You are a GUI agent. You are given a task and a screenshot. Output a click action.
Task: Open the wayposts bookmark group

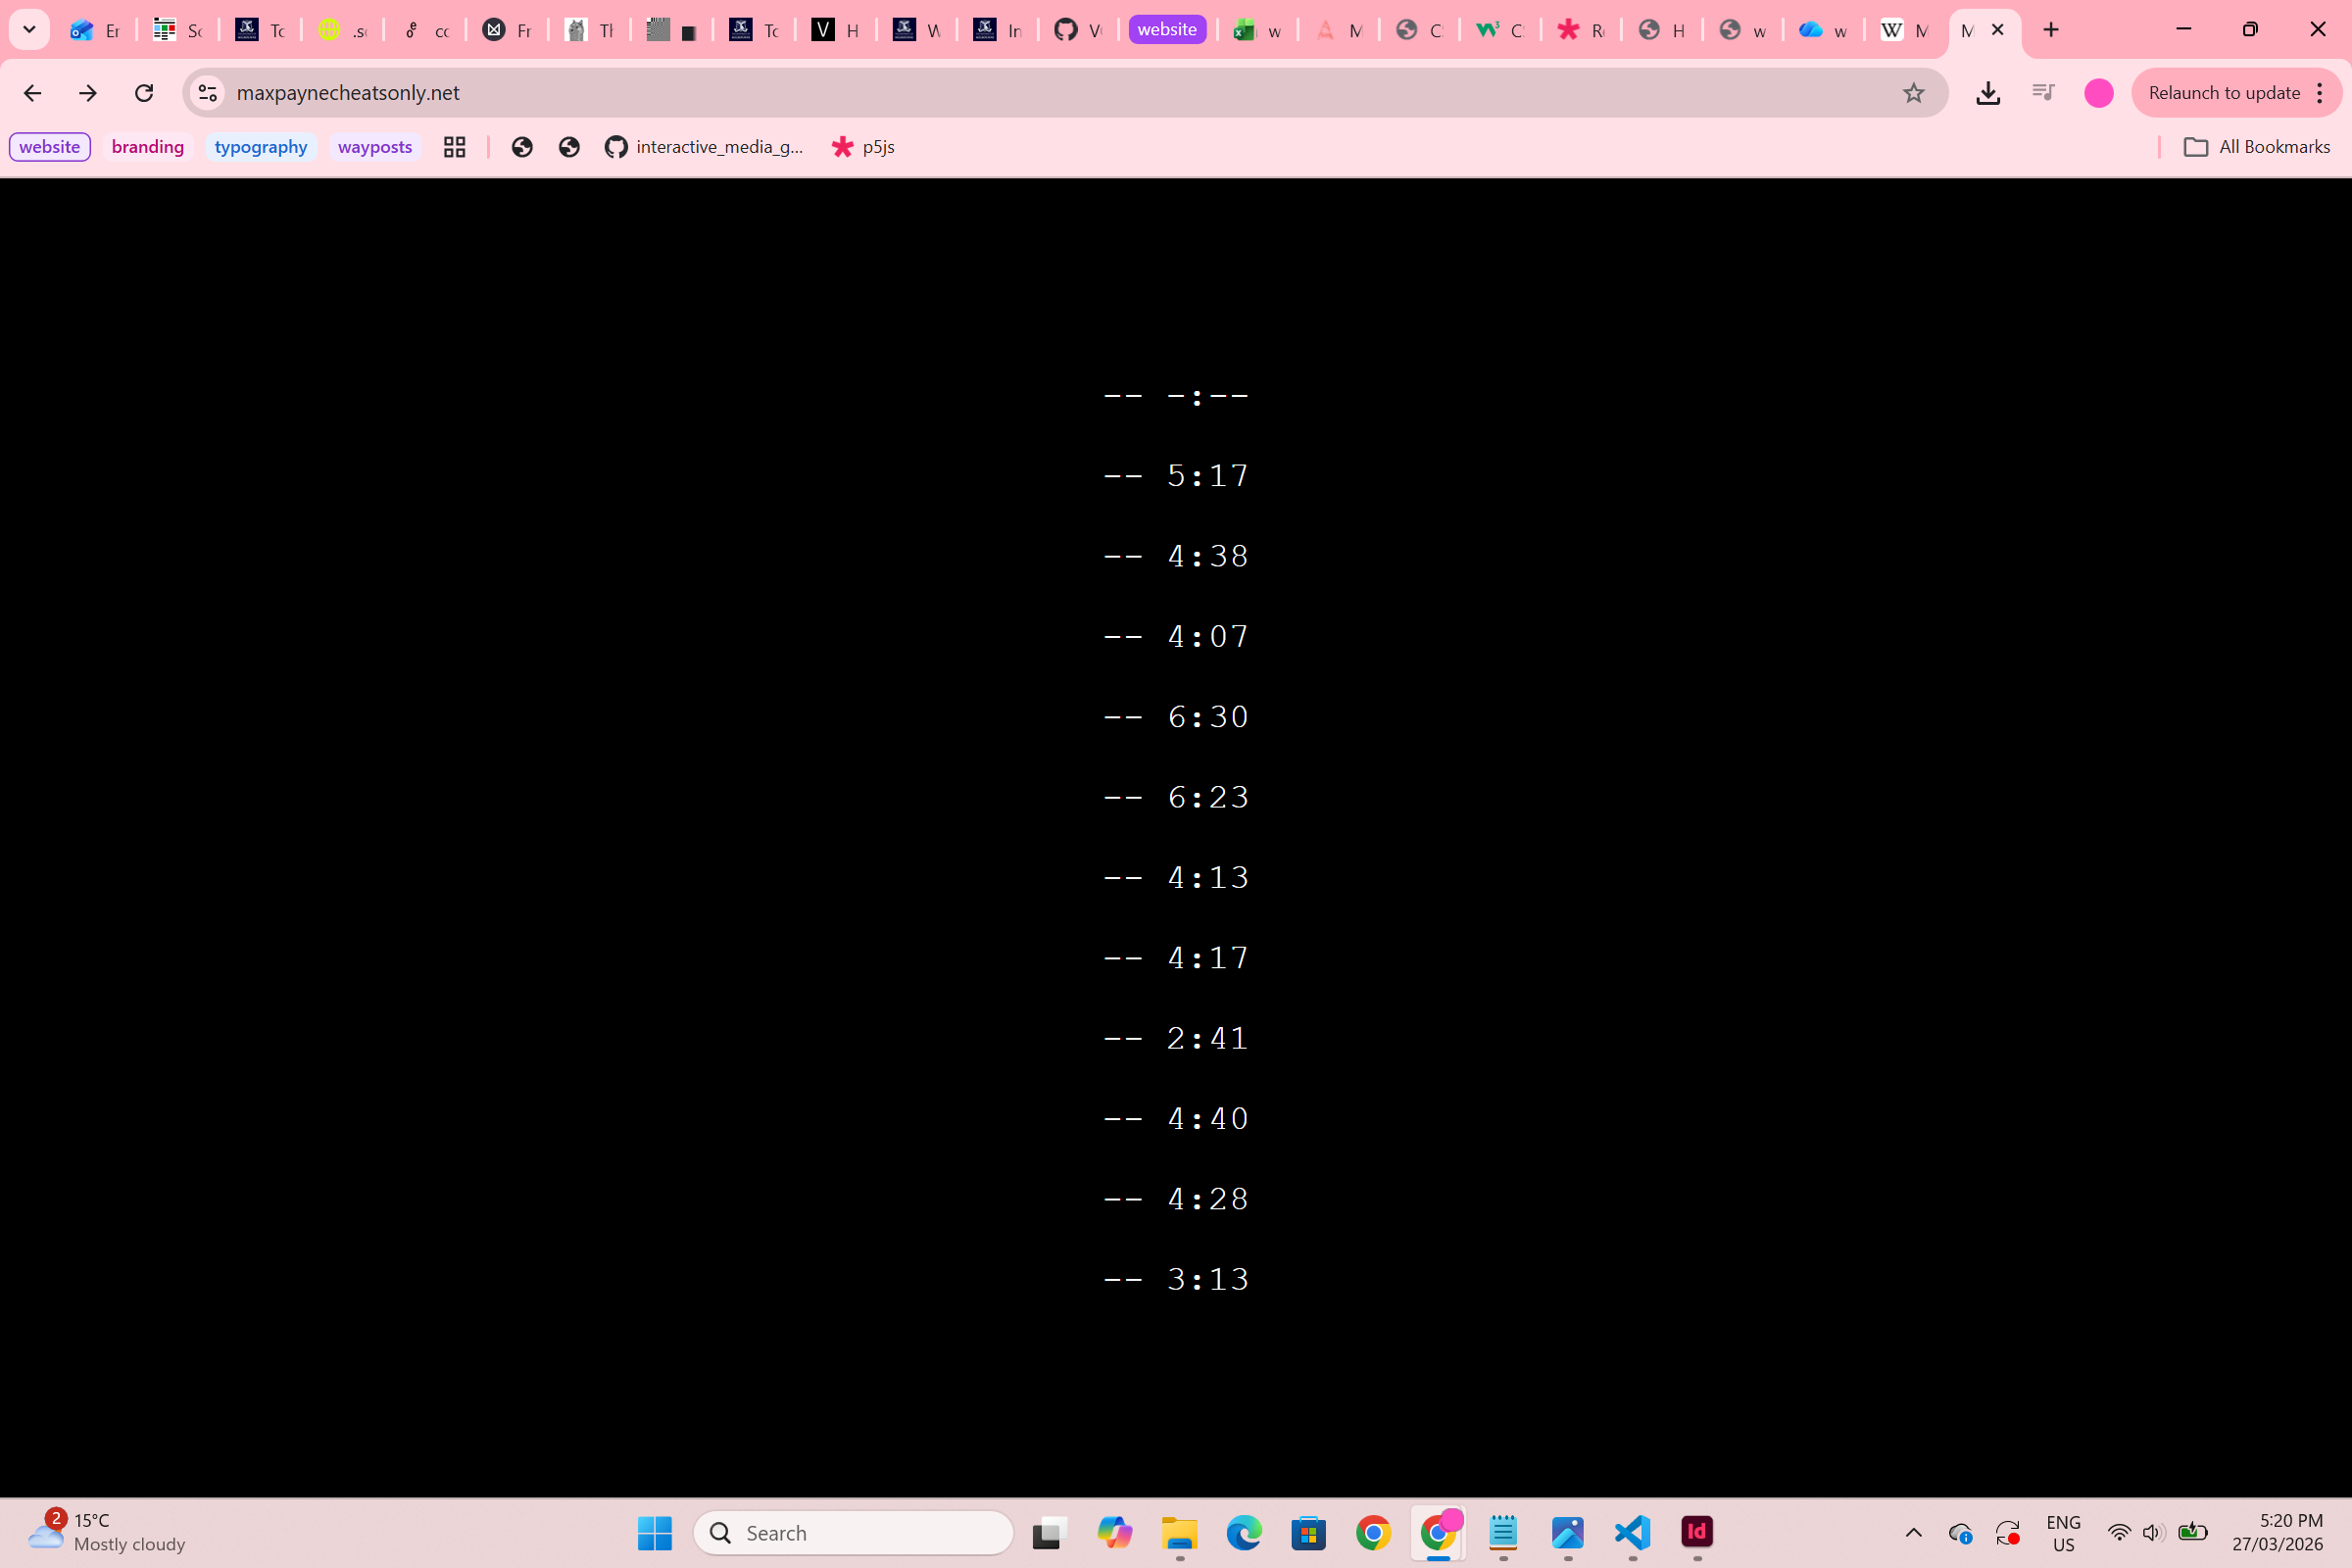click(375, 147)
